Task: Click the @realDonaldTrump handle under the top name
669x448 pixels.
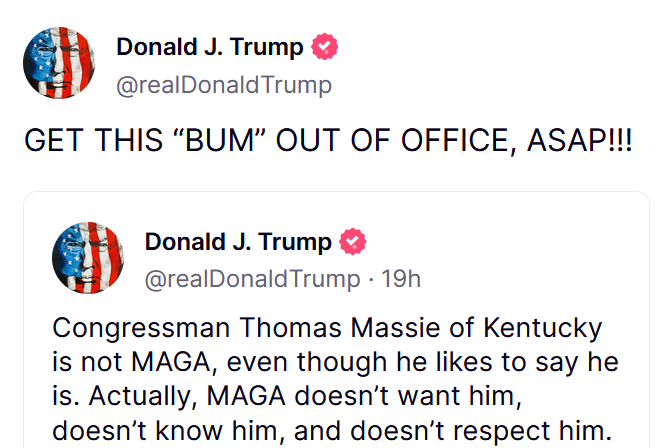Action: click(224, 85)
